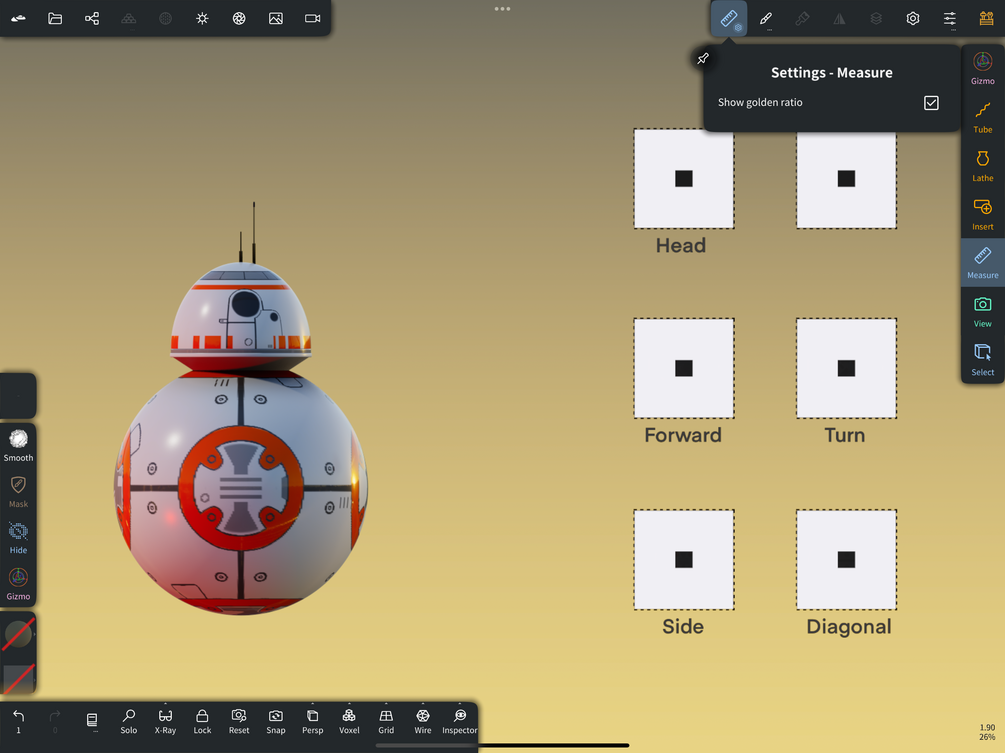Open the Topology menu
Image resolution: width=1005 pixels, height=753 pixels.
click(x=129, y=19)
